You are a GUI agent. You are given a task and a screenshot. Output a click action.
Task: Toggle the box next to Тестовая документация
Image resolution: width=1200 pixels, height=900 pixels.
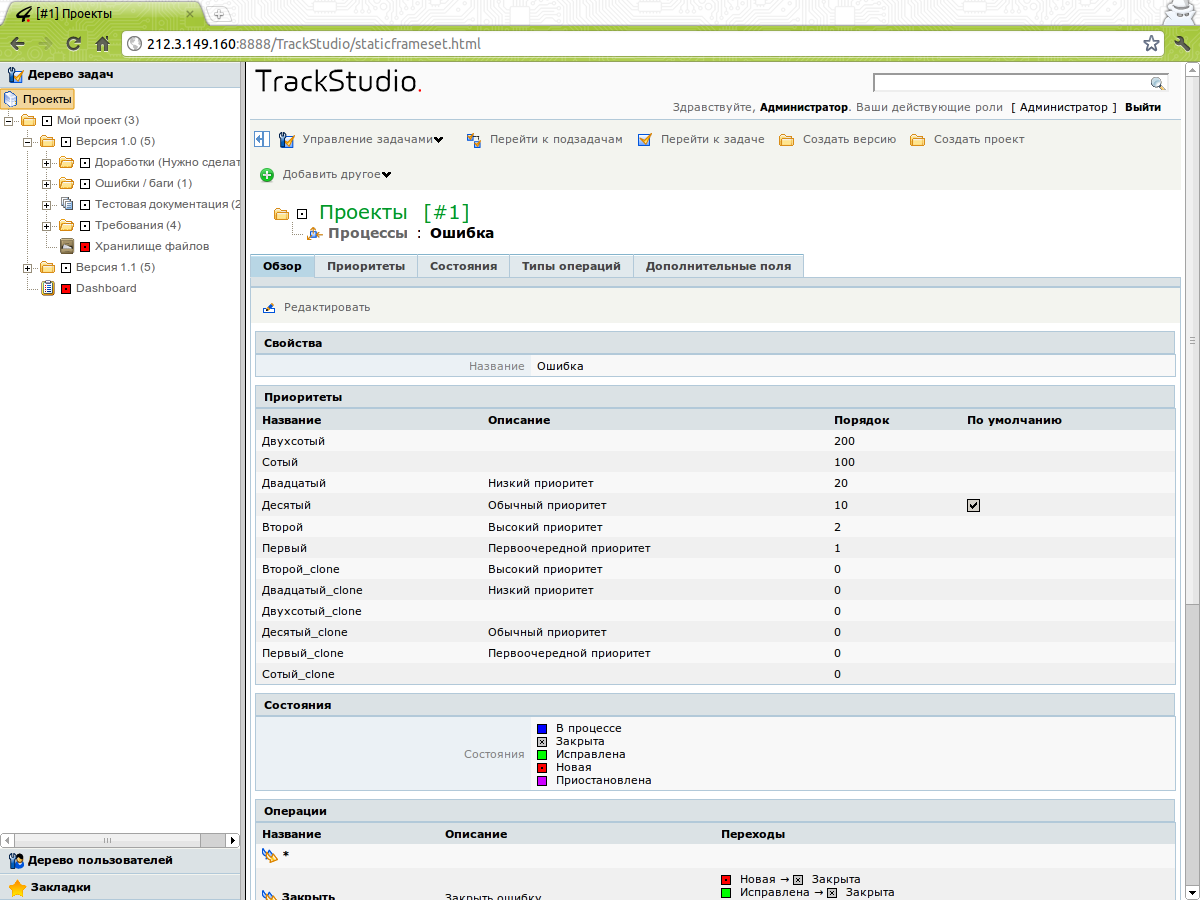click(x=85, y=204)
